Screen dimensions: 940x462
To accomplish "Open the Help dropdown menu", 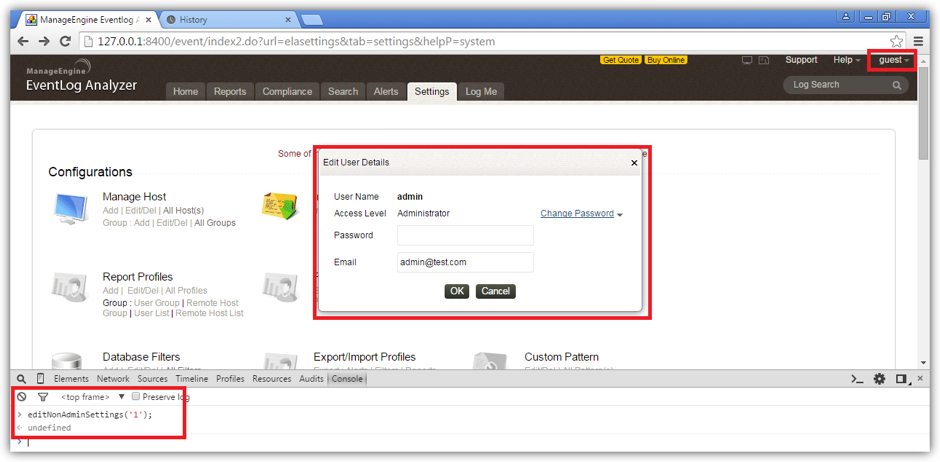I will click(x=846, y=60).
